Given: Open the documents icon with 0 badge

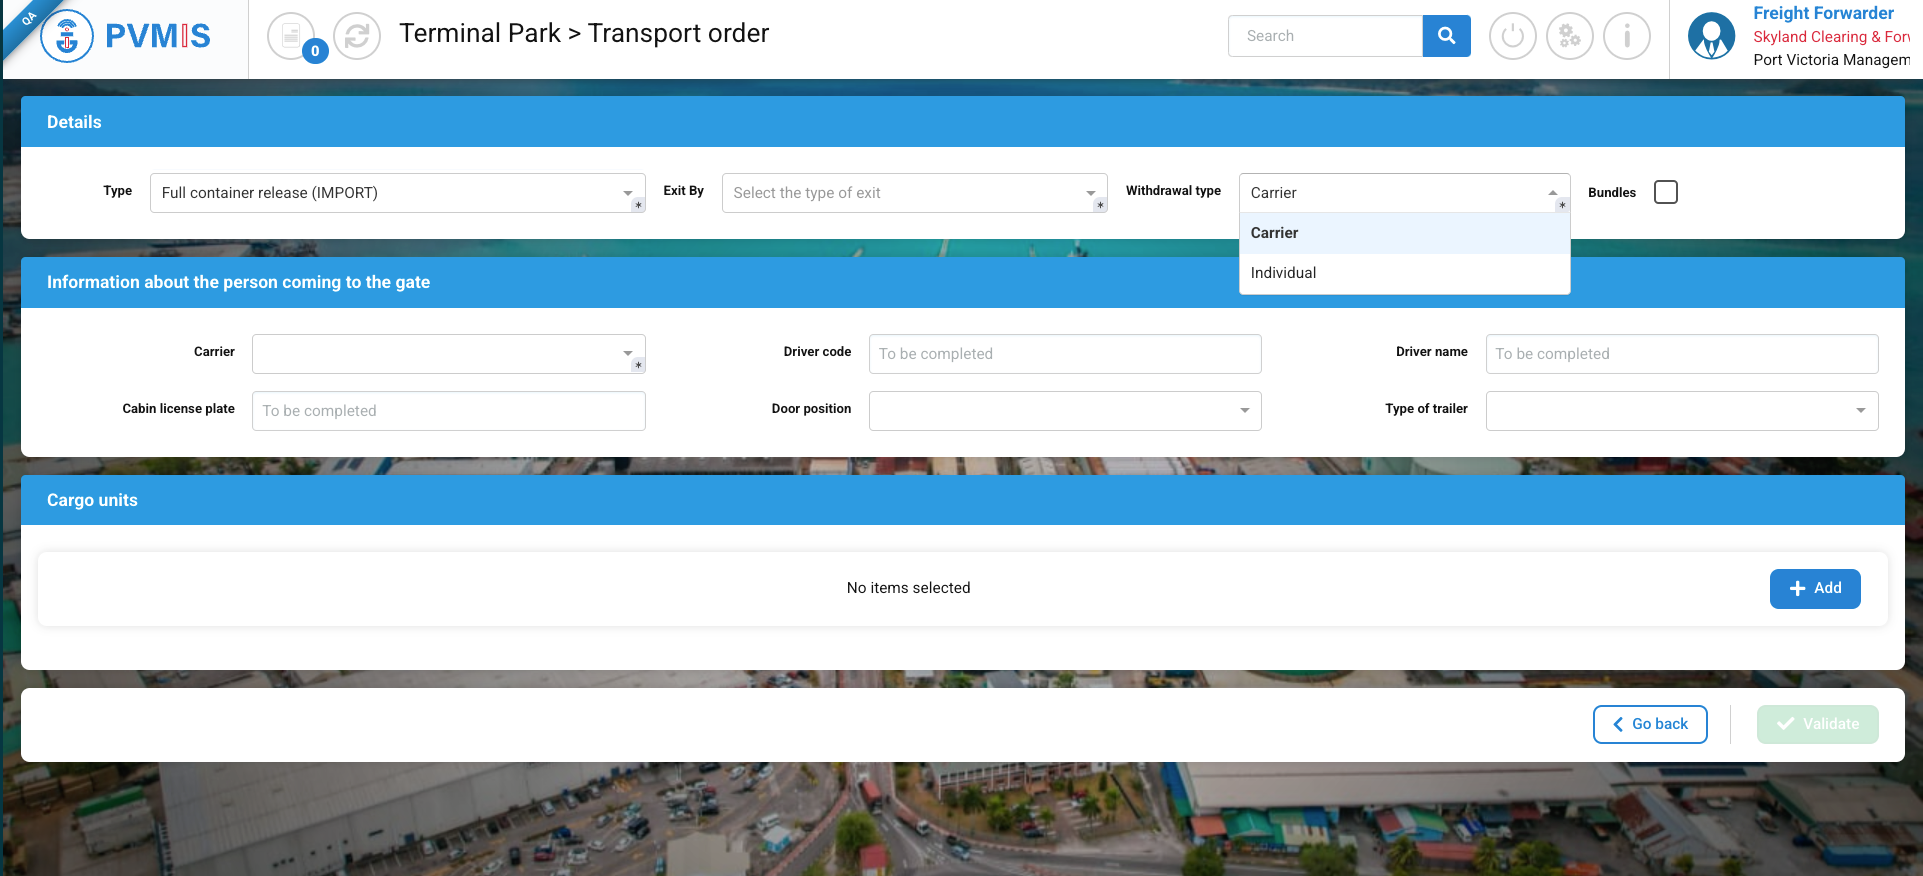Looking at the screenshot, I should [291, 37].
